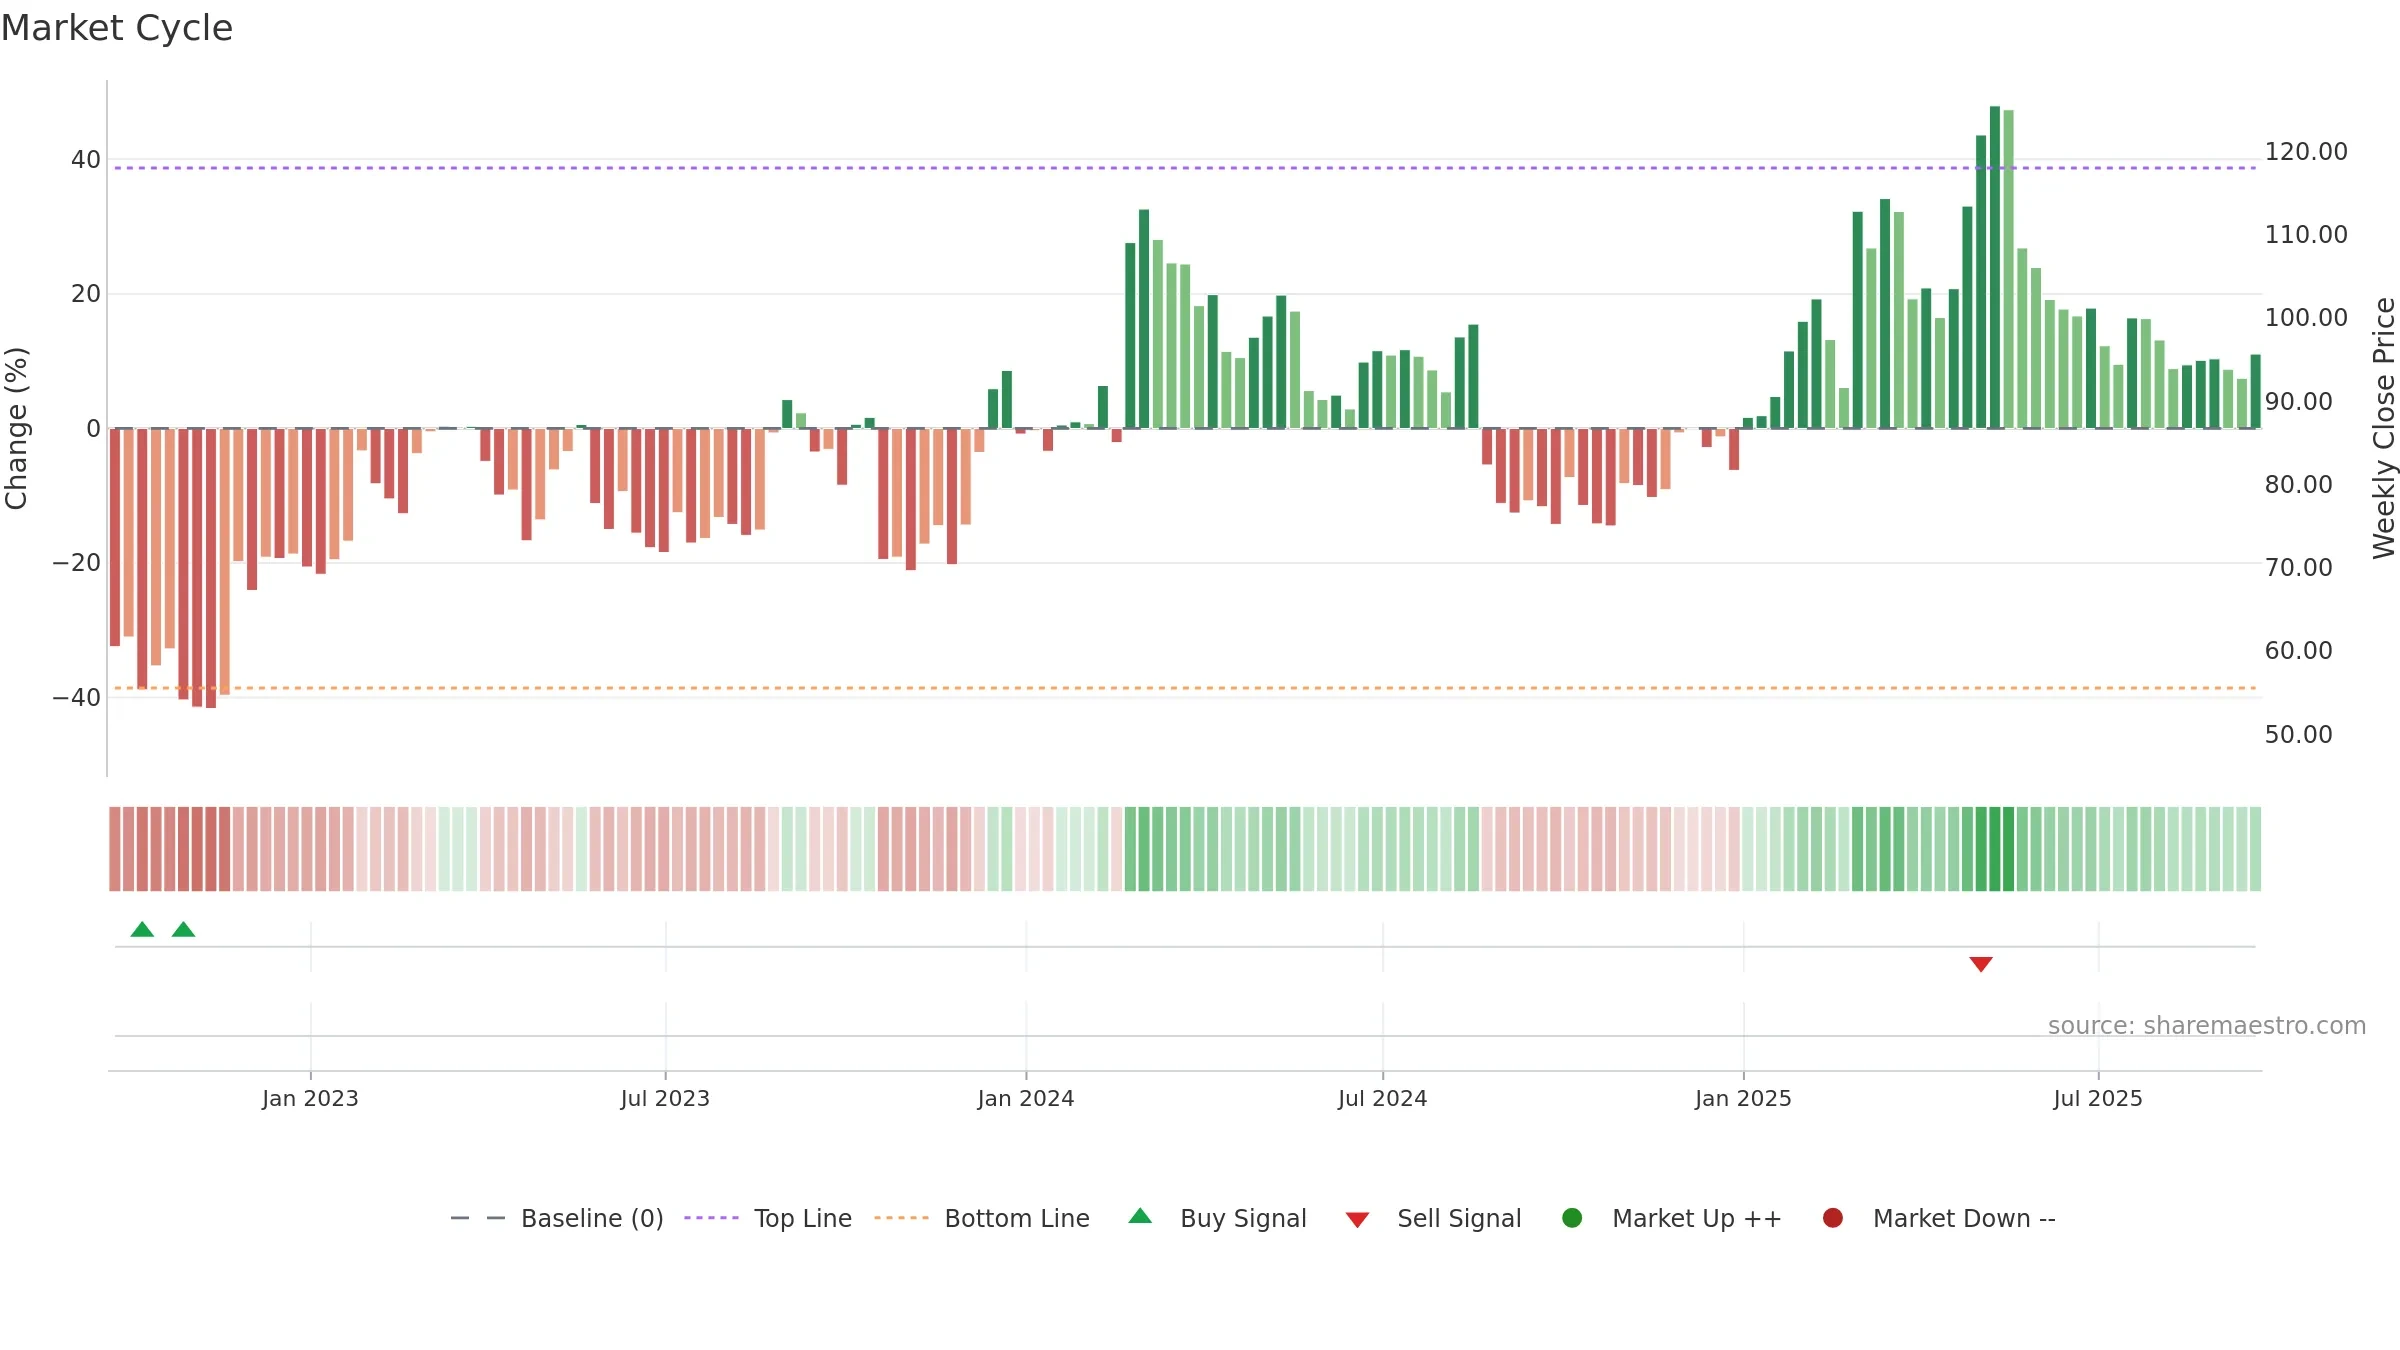Toggle the Buy Signal legend entry
The width and height of the screenshot is (2400, 1350).
pos(1217,1218)
